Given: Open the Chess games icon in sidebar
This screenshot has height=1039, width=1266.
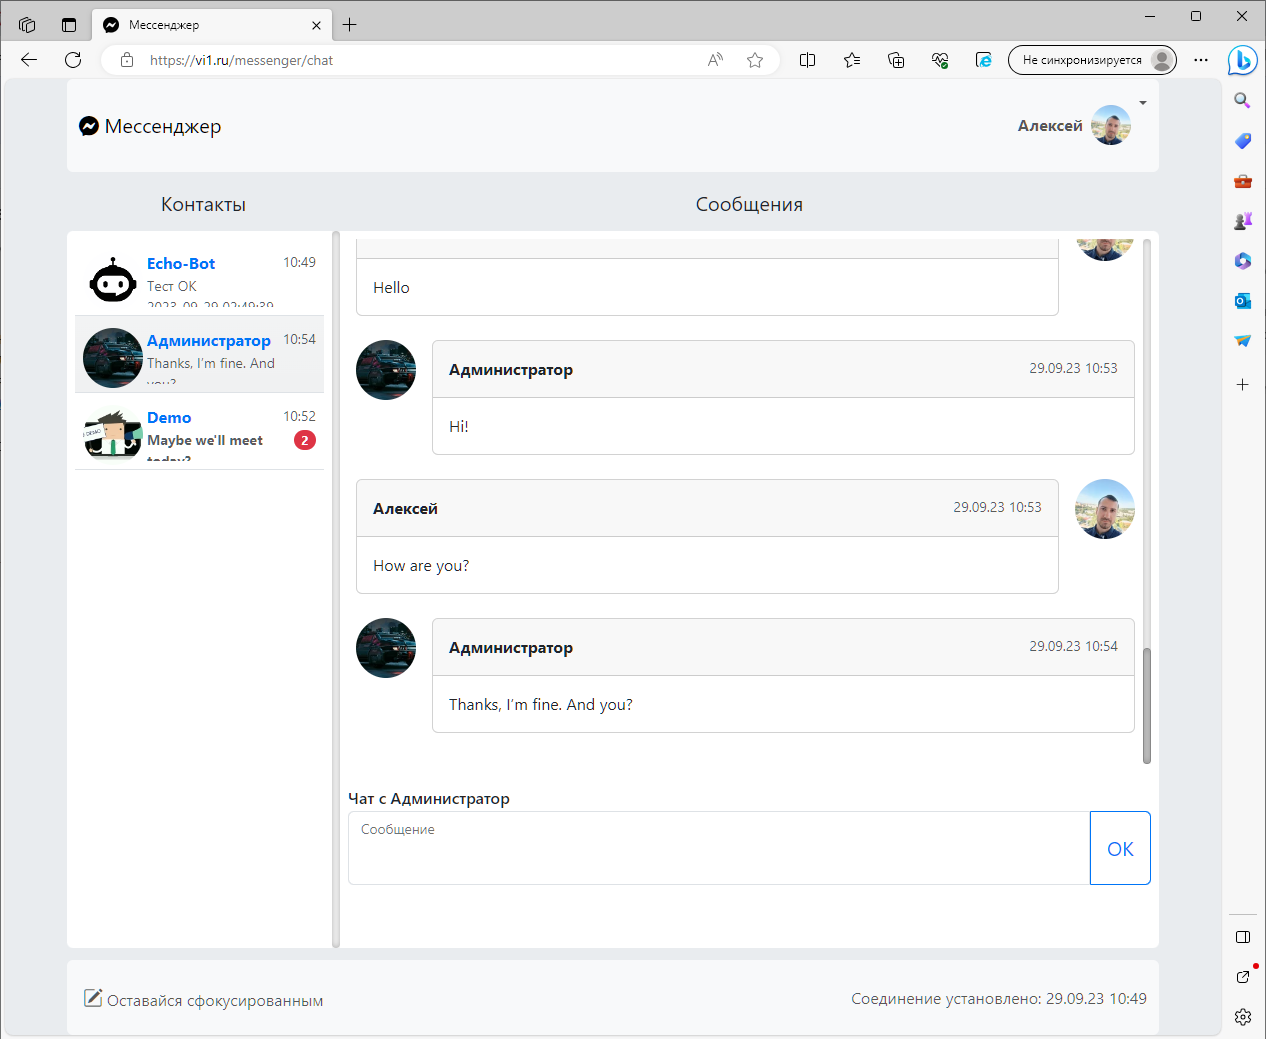Looking at the screenshot, I should click(x=1242, y=220).
